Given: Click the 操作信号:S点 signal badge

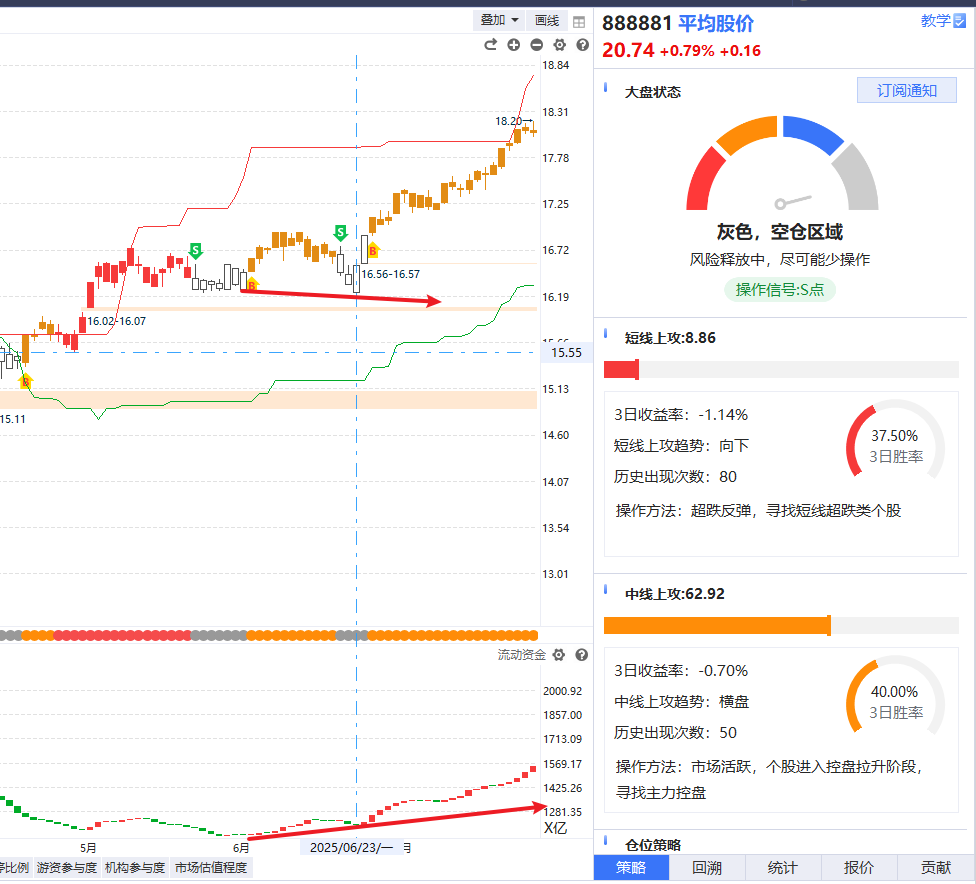Looking at the screenshot, I should click(x=780, y=290).
